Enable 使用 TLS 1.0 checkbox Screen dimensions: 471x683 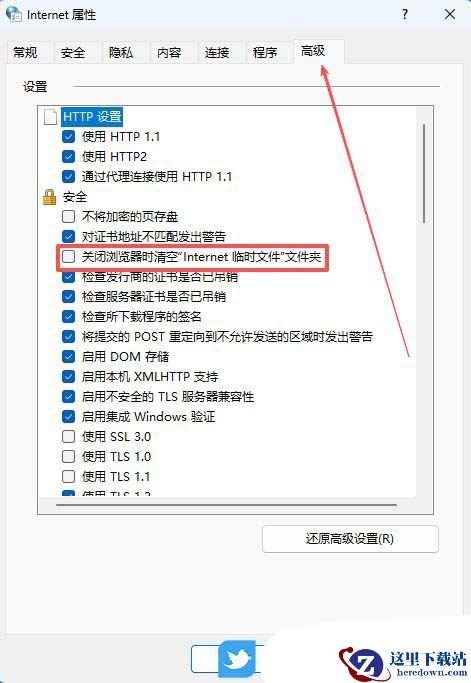pos(68,456)
